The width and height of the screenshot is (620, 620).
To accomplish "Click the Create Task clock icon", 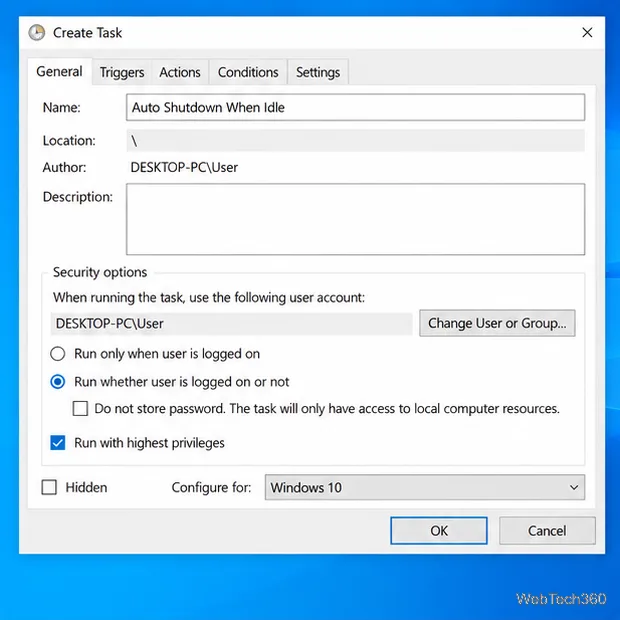I will pyautogui.click(x=37, y=32).
